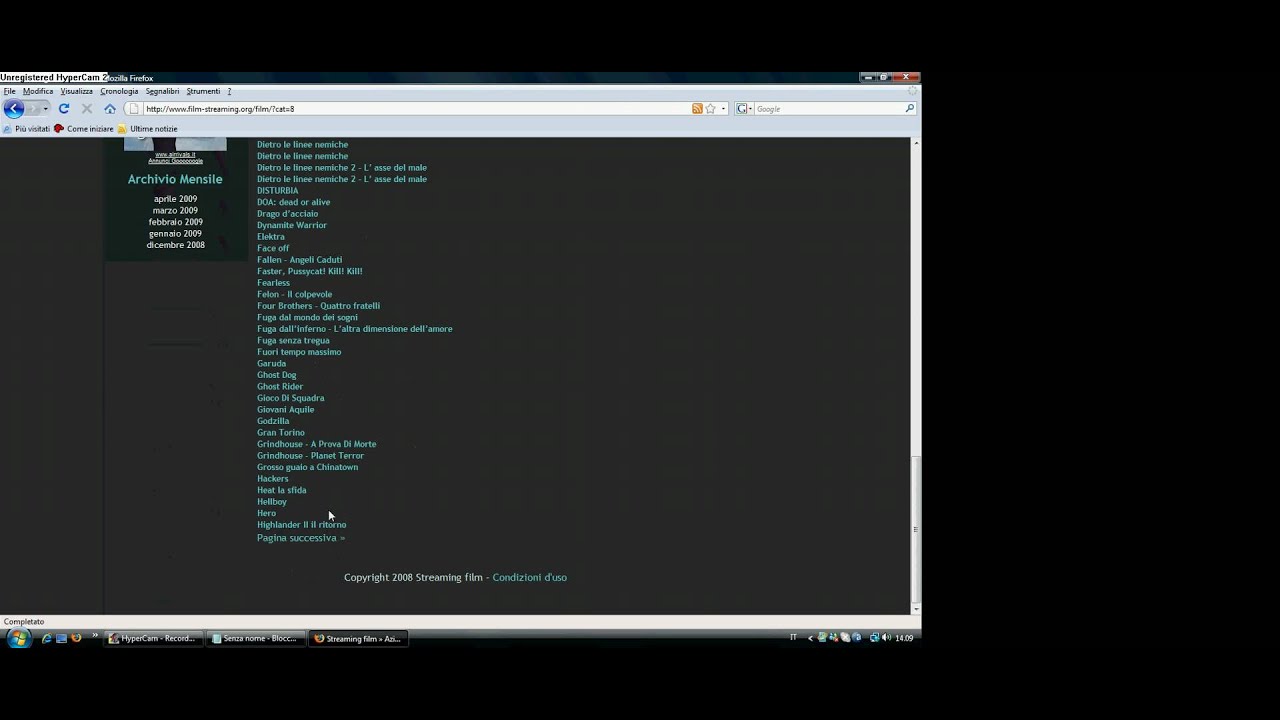
Task: Open the Segnalibri menu
Action: (162, 91)
